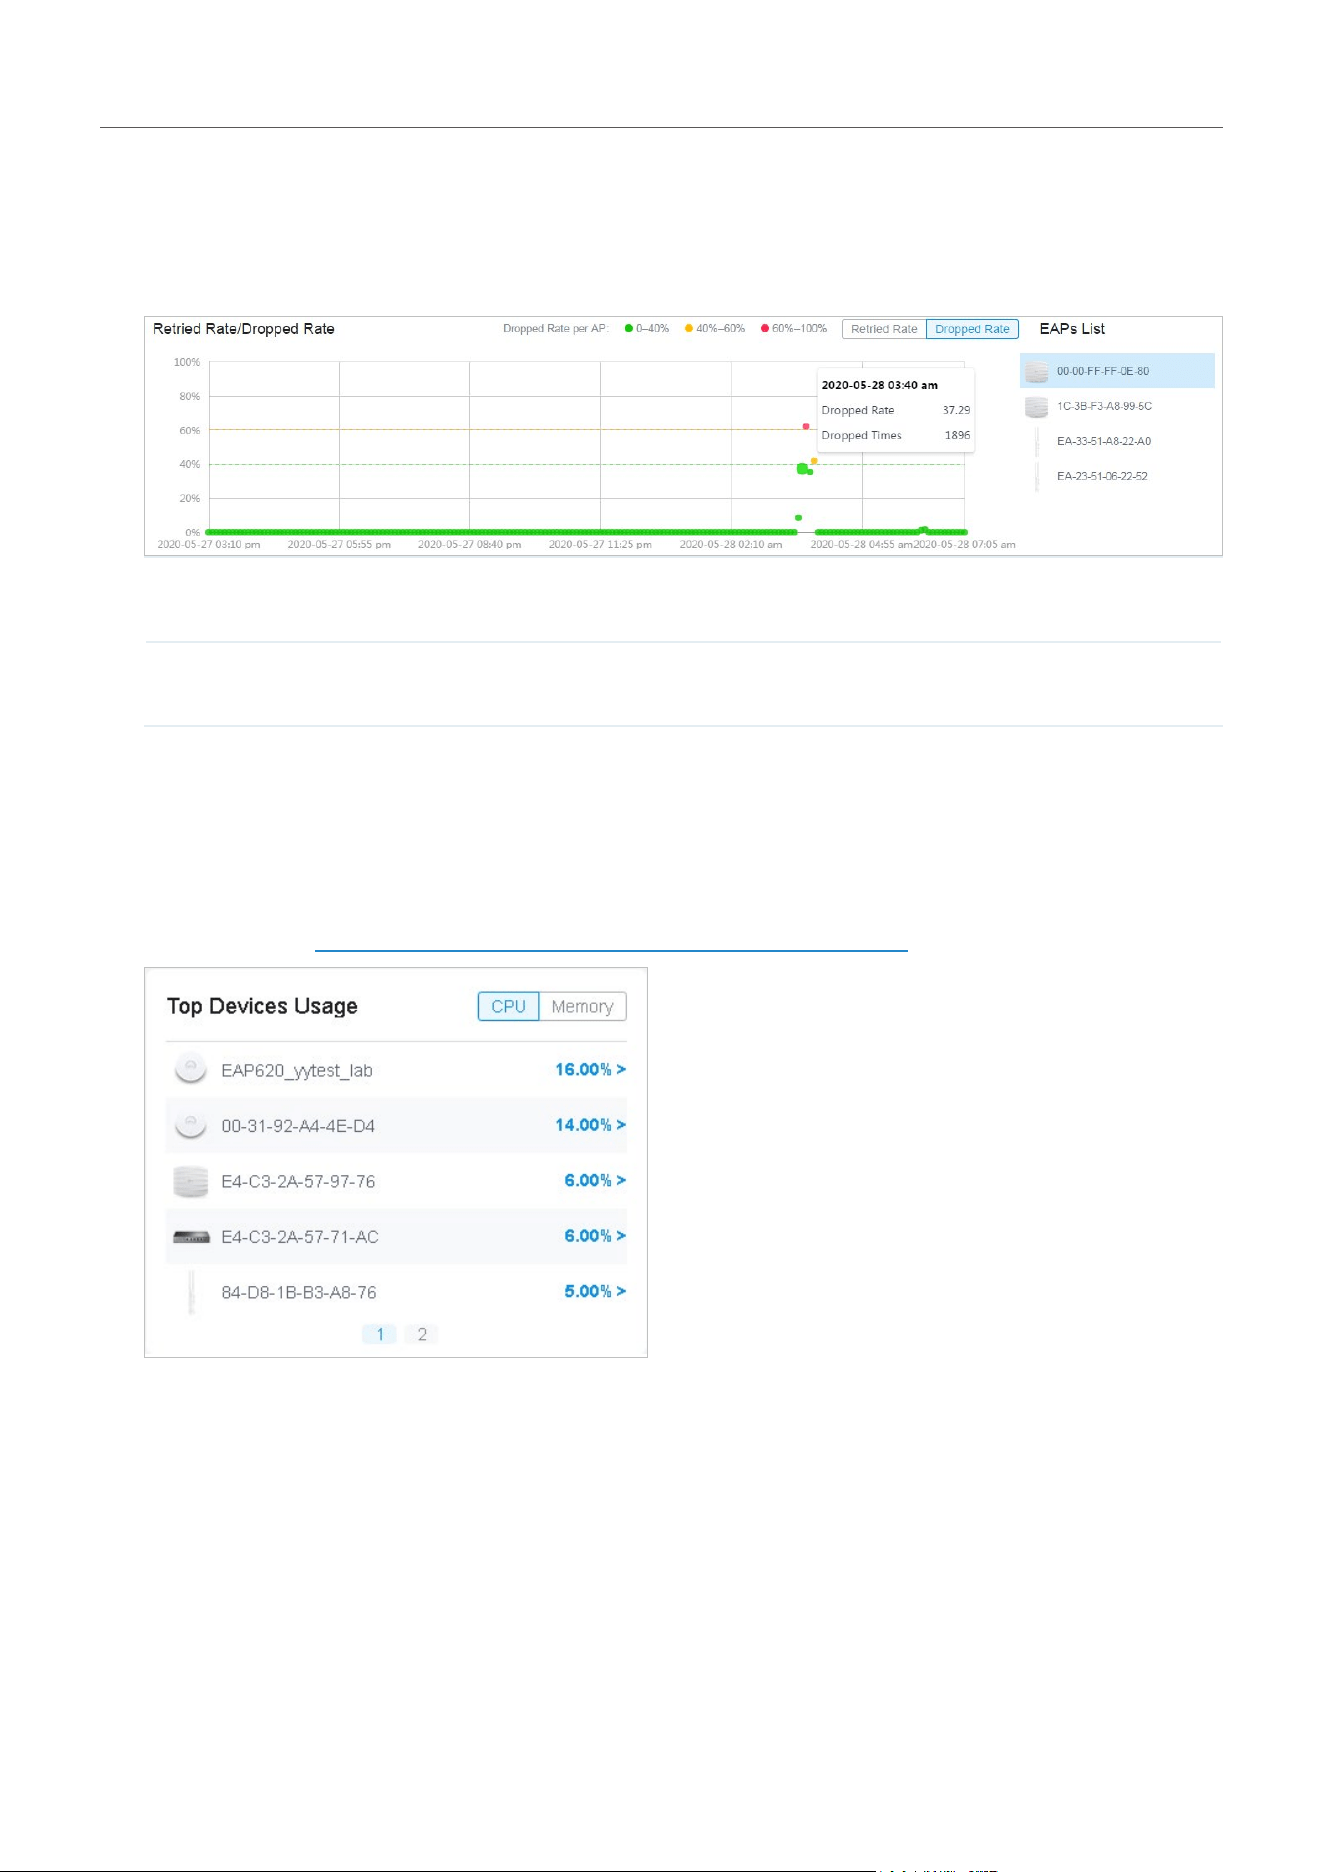
Task: Expand the 16.00% usage chevron
Action: (x=621, y=1069)
